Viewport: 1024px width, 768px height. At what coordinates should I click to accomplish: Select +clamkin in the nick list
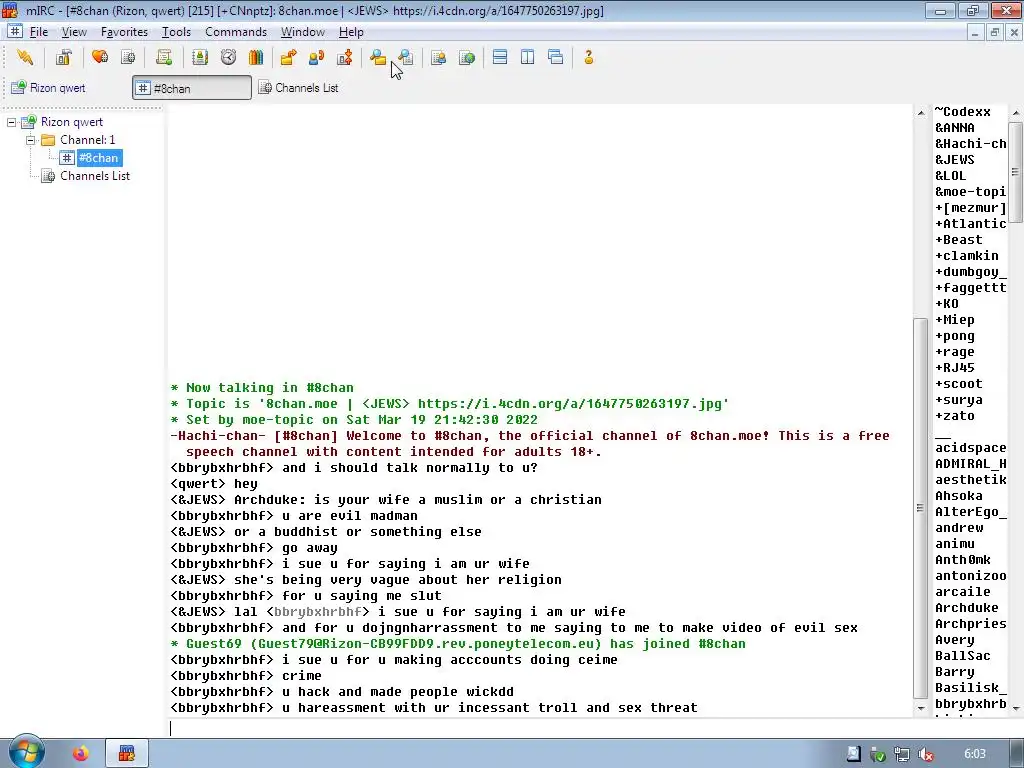pos(967,256)
